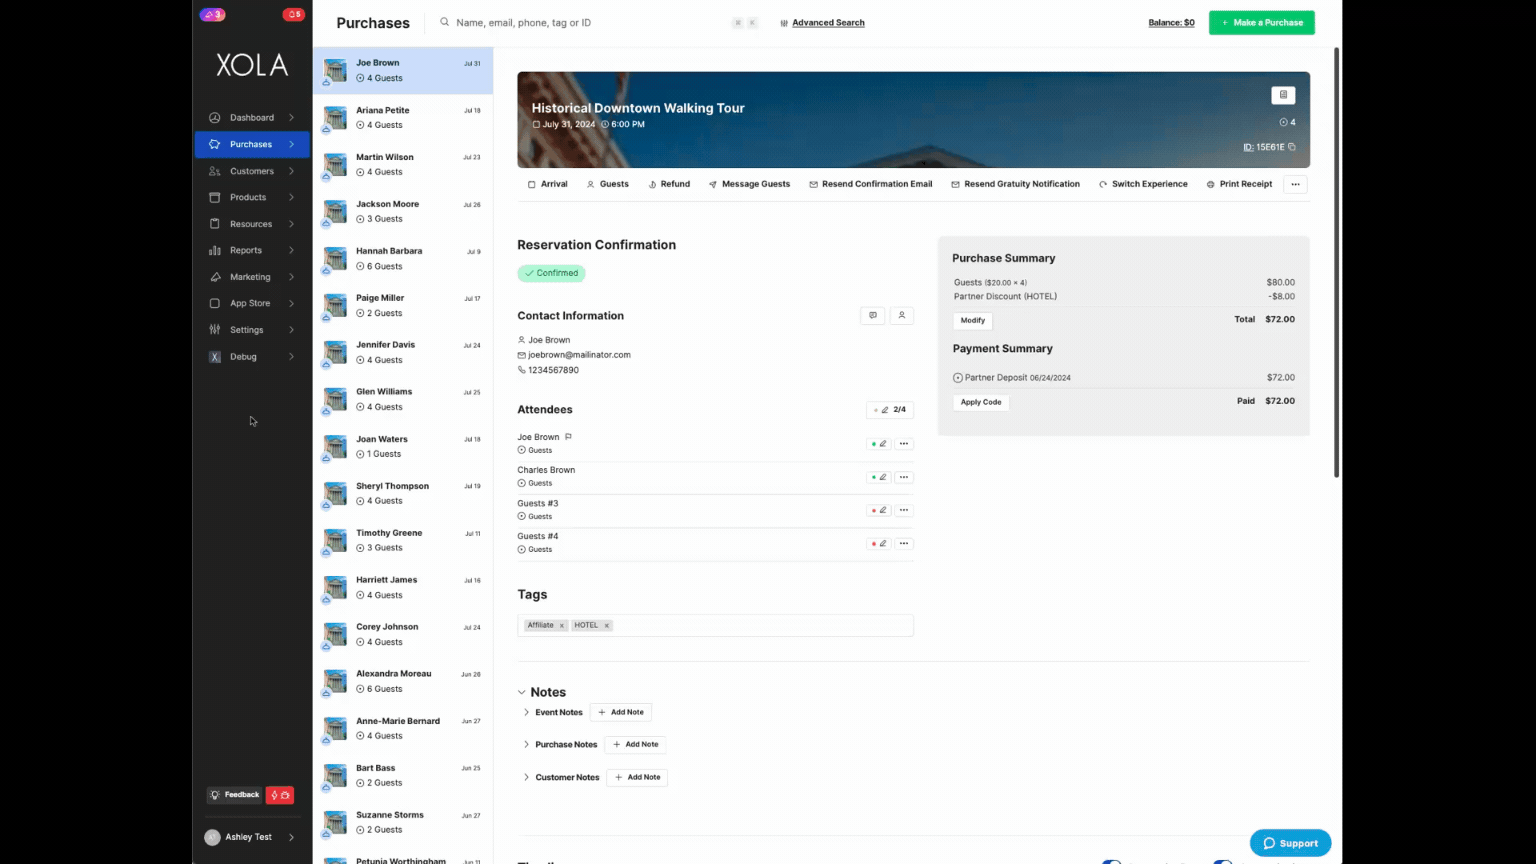Click the Arrival action
1536x864 pixels.
pos(548,184)
